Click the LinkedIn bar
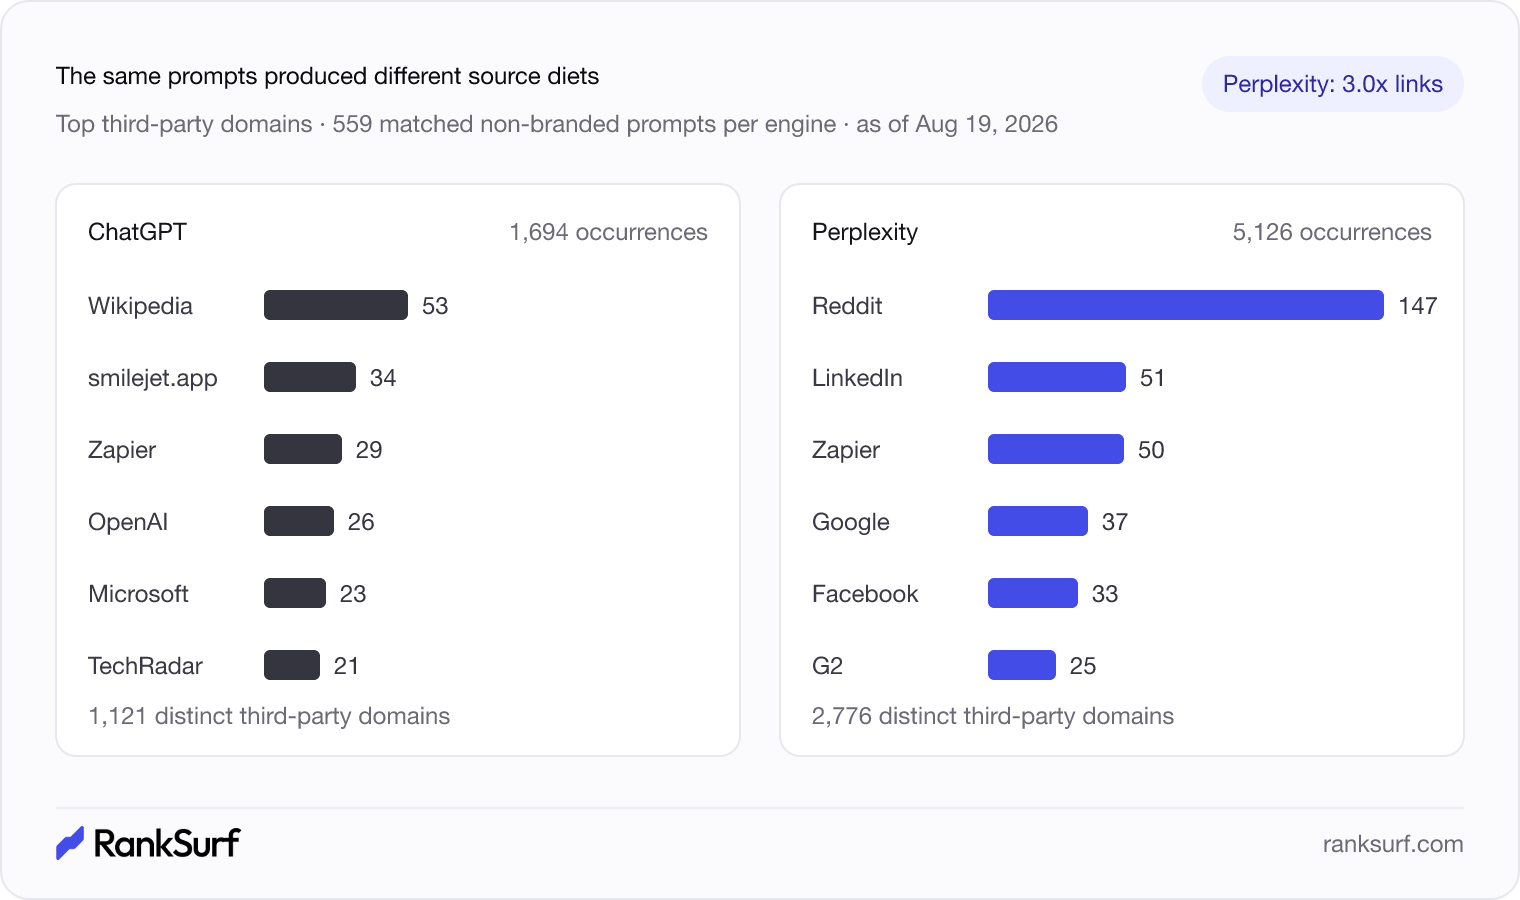This screenshot has width=1520, height=900. point(1057,377)
